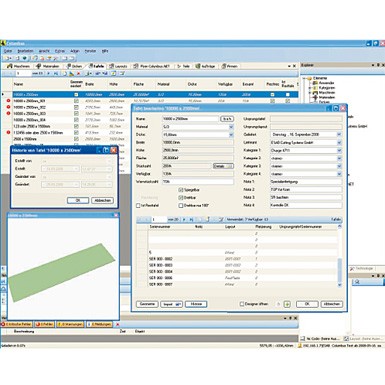
Task: Click Abbrechen in Tafel bearbeiten dialog
Action: (332, 304)
